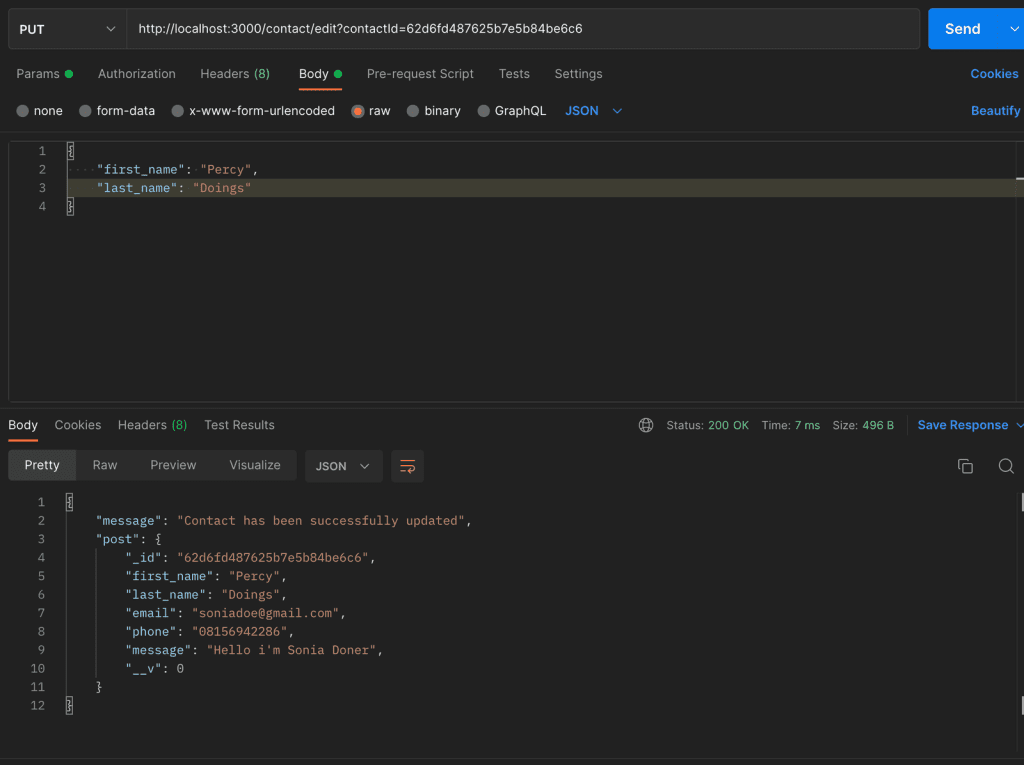Image resolution: width=1024 pixels, height=765 pixels.
Task: Click Beautify to format the JSON body
Action: pyautogui.click(x=995, y=111)
